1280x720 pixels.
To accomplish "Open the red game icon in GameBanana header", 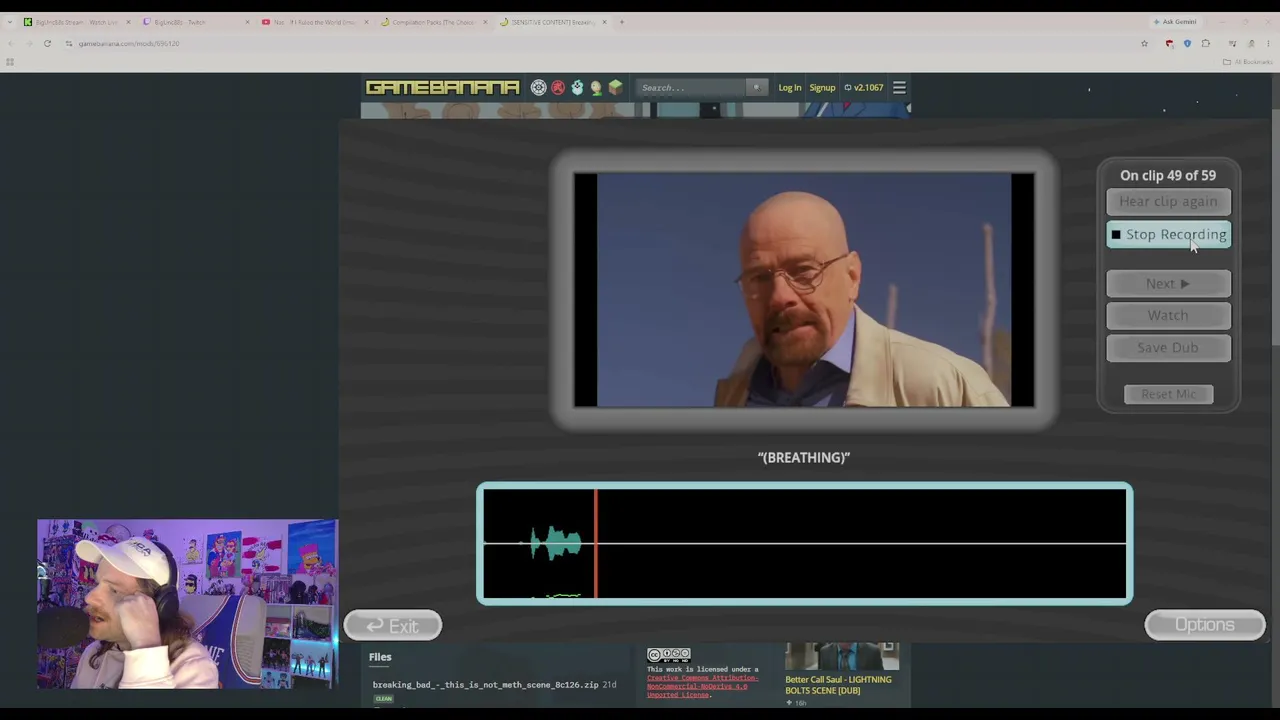I will click(558, 88).
